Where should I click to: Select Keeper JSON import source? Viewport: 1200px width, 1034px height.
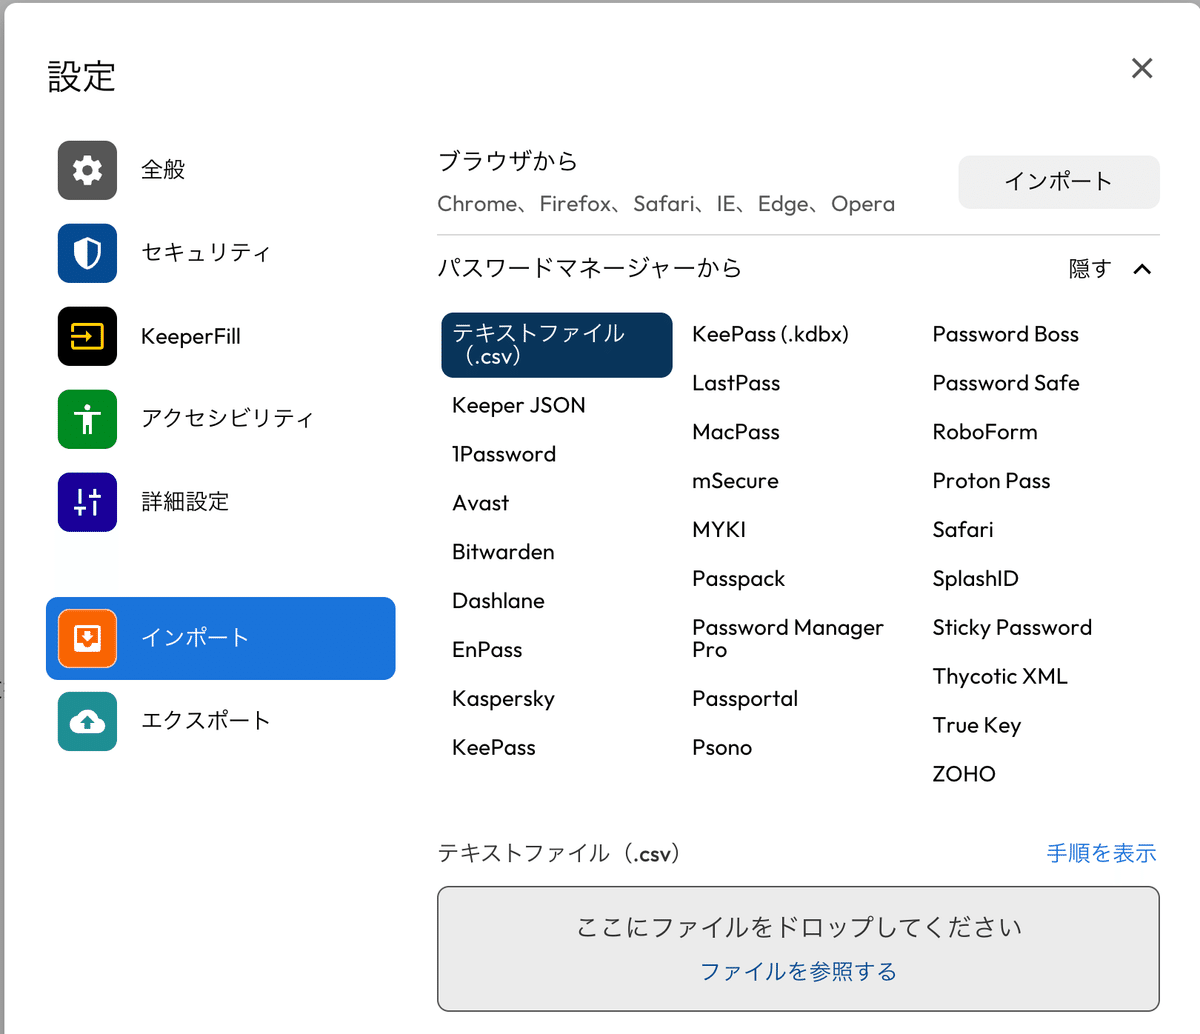coord(519,405)
